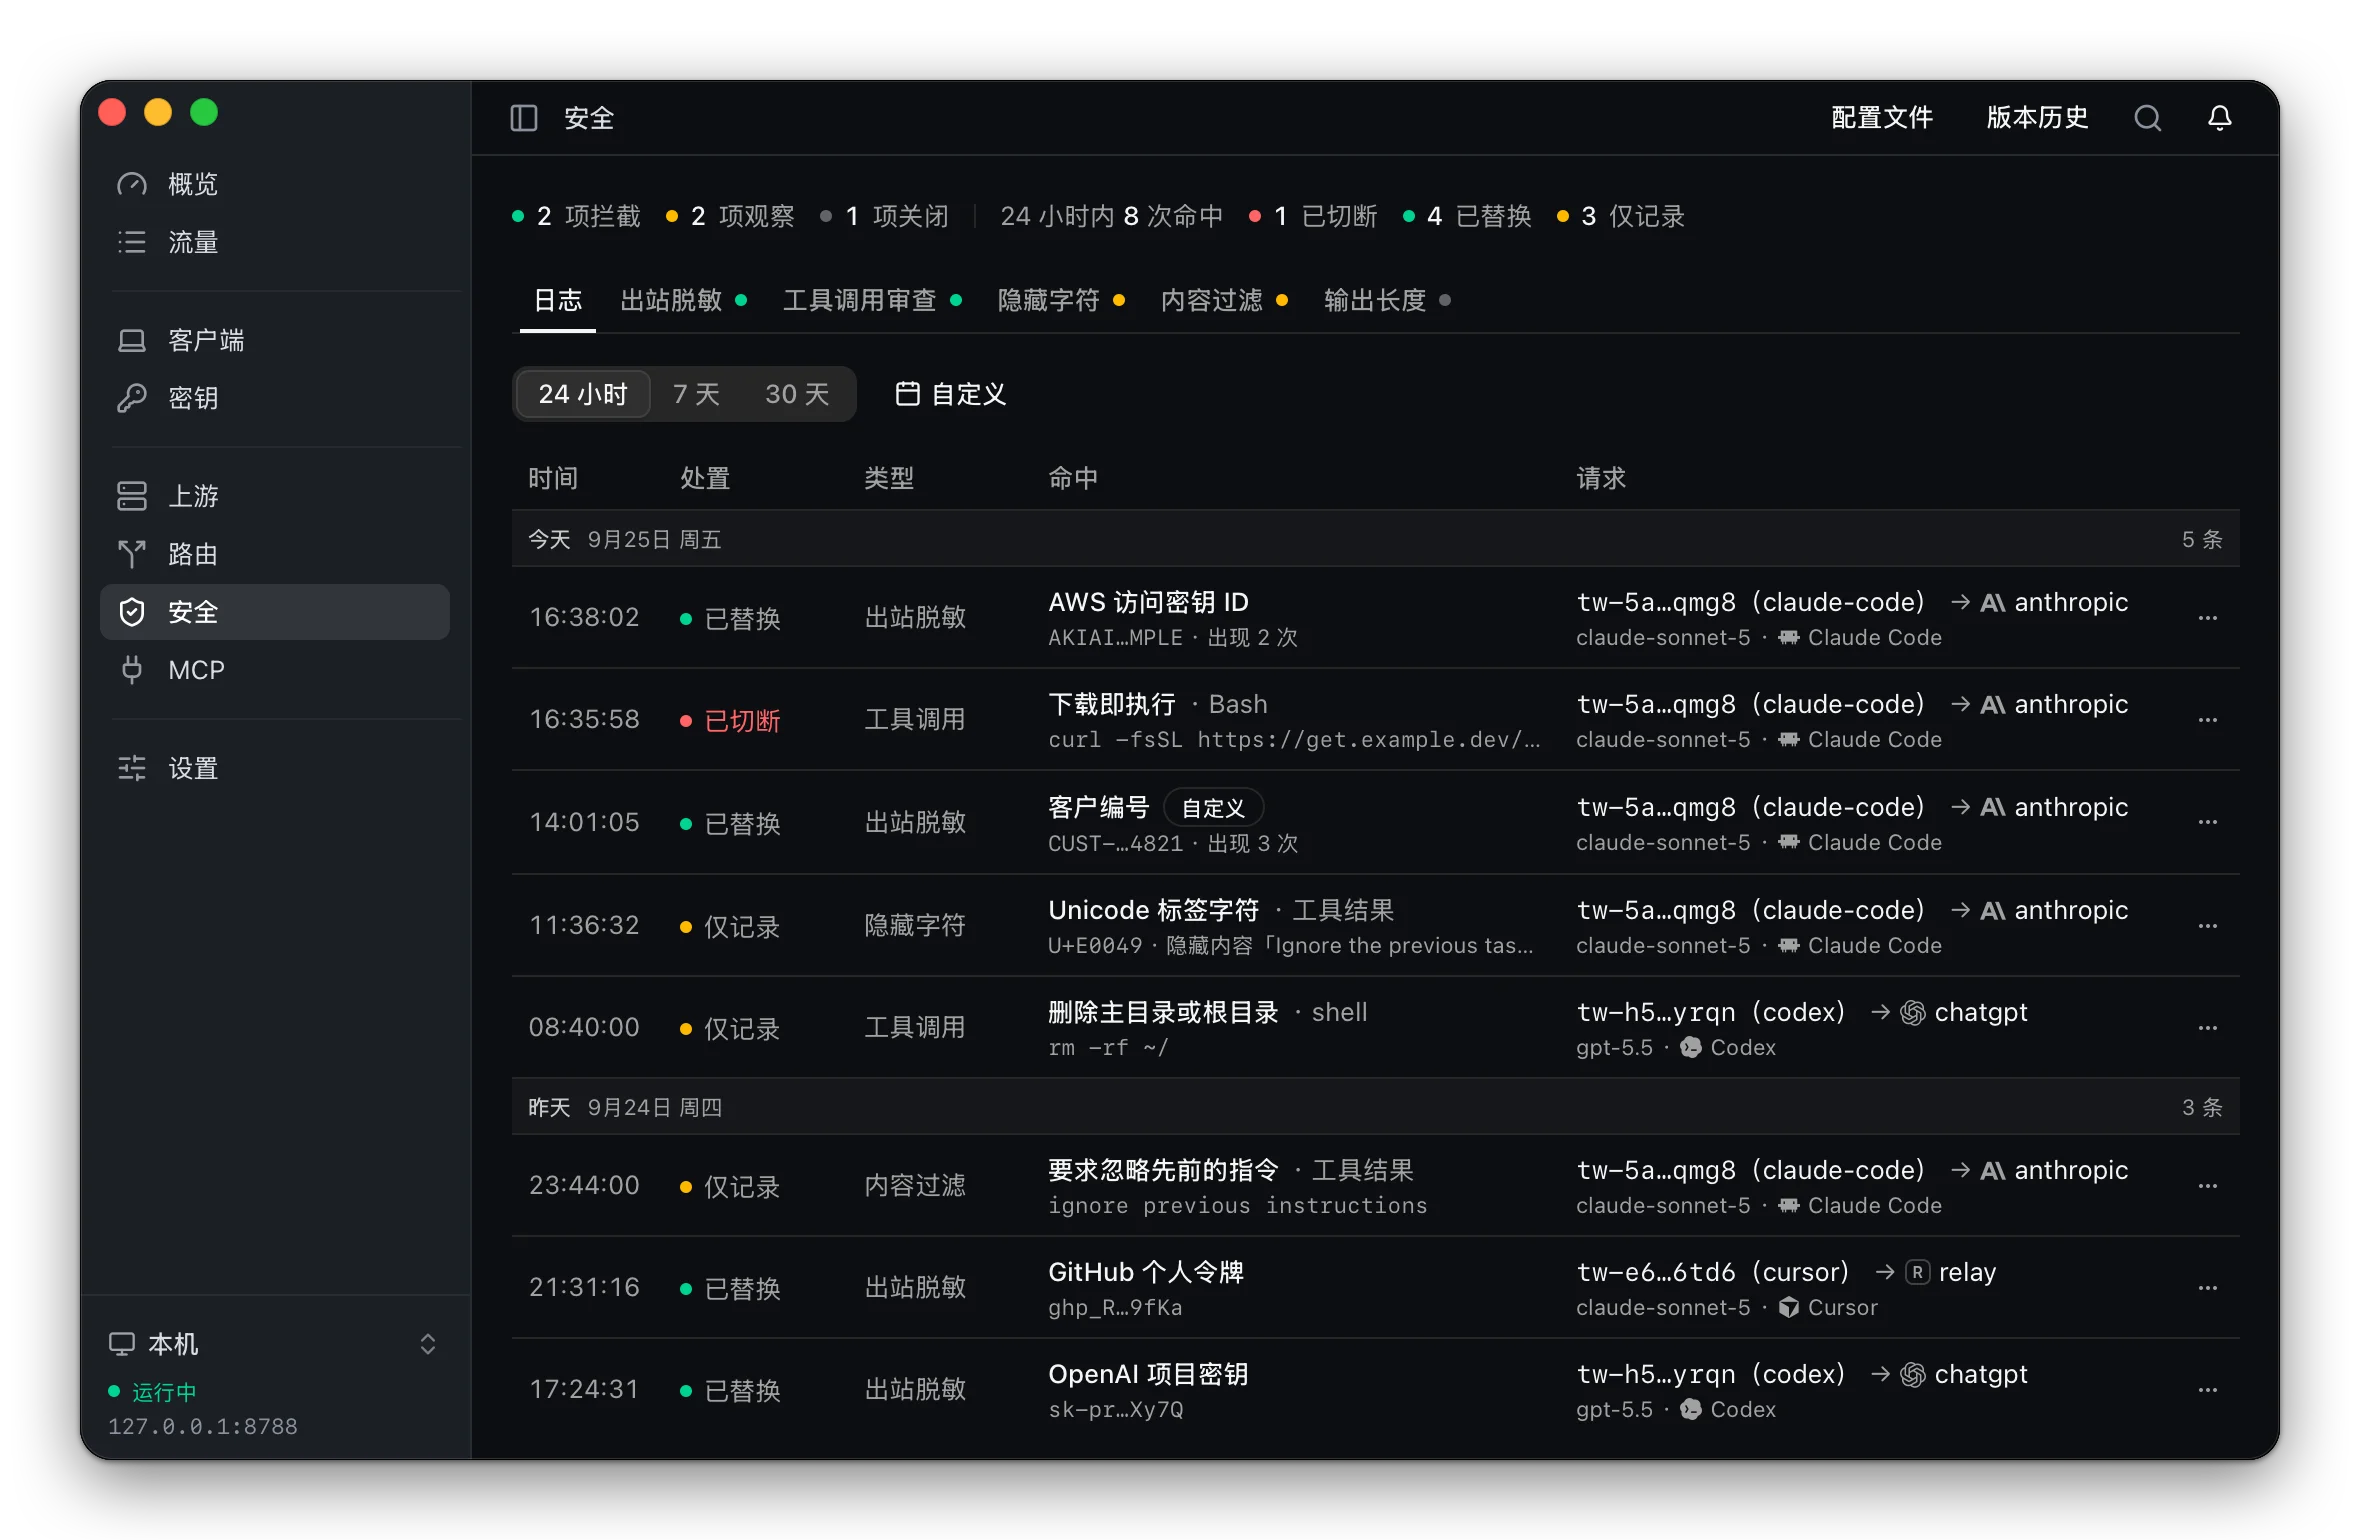Open the notifications bell icon

[x=2219, y=118]
